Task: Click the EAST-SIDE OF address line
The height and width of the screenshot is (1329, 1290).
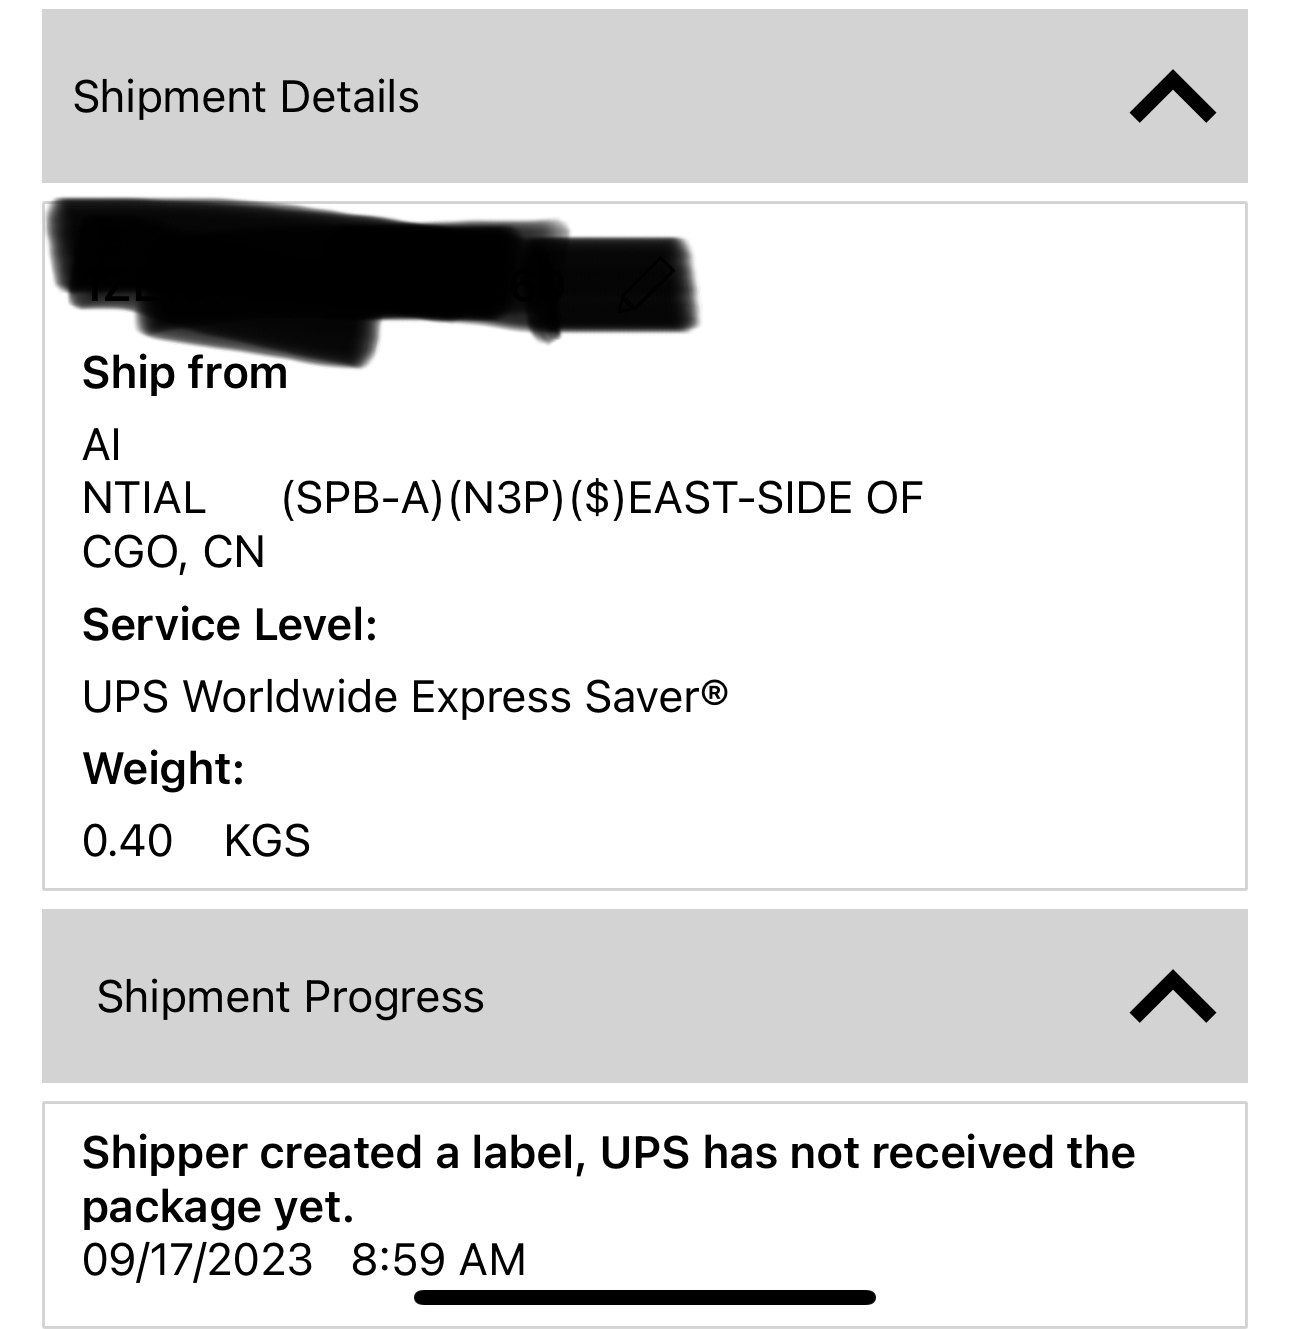Action: coord(774,498)
